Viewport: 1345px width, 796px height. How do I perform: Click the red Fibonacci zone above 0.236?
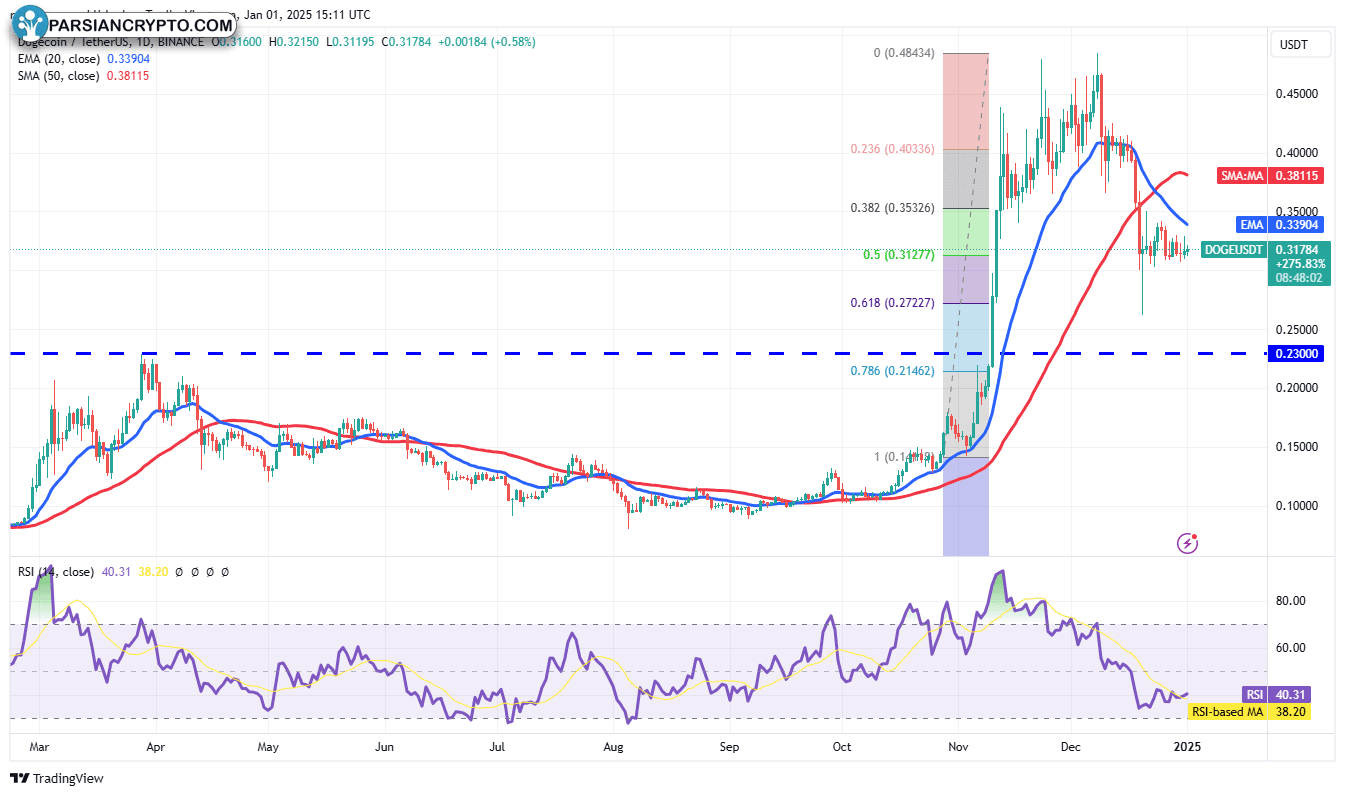965,101
